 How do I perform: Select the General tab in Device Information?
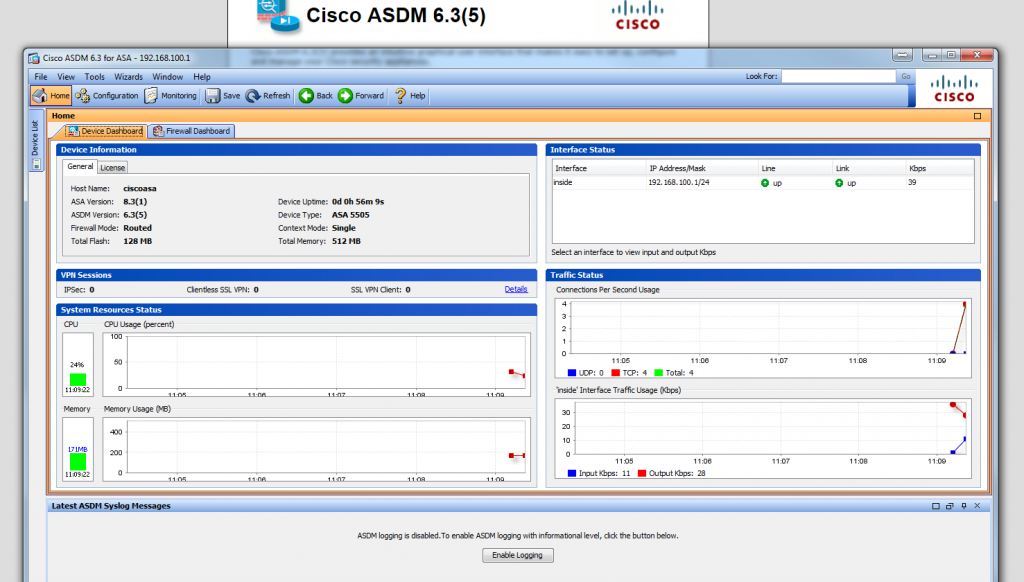click(80, 167)
